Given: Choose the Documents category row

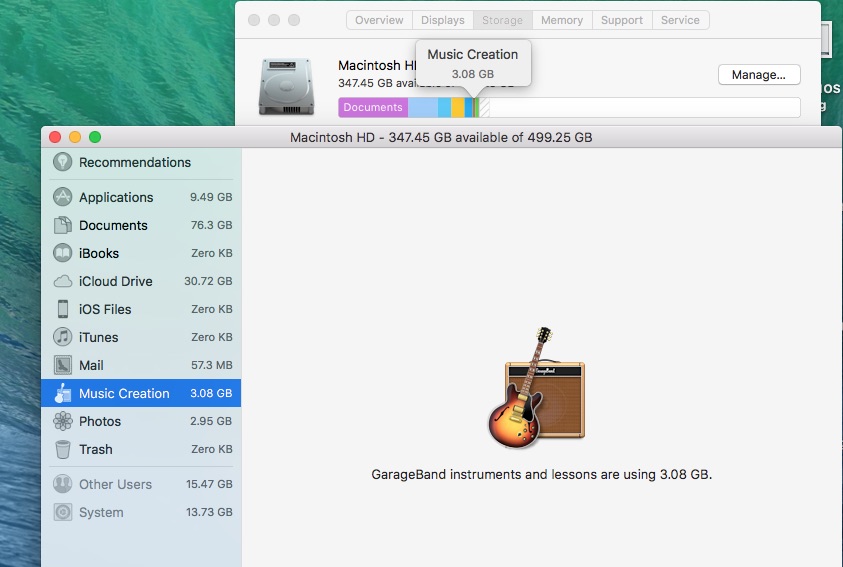Looking at the screenshot, I should (141, 225).
